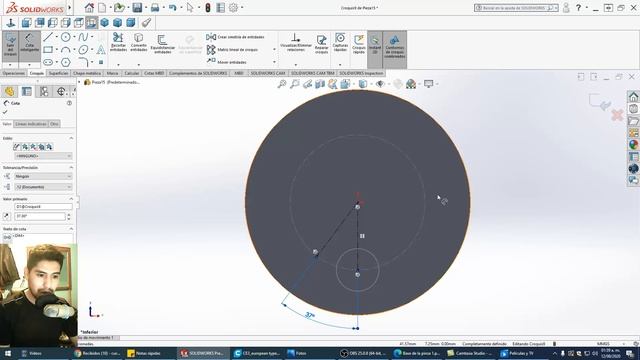Select the Spline sketch tool
Screen dimensions: 640x360
(83, 37)
